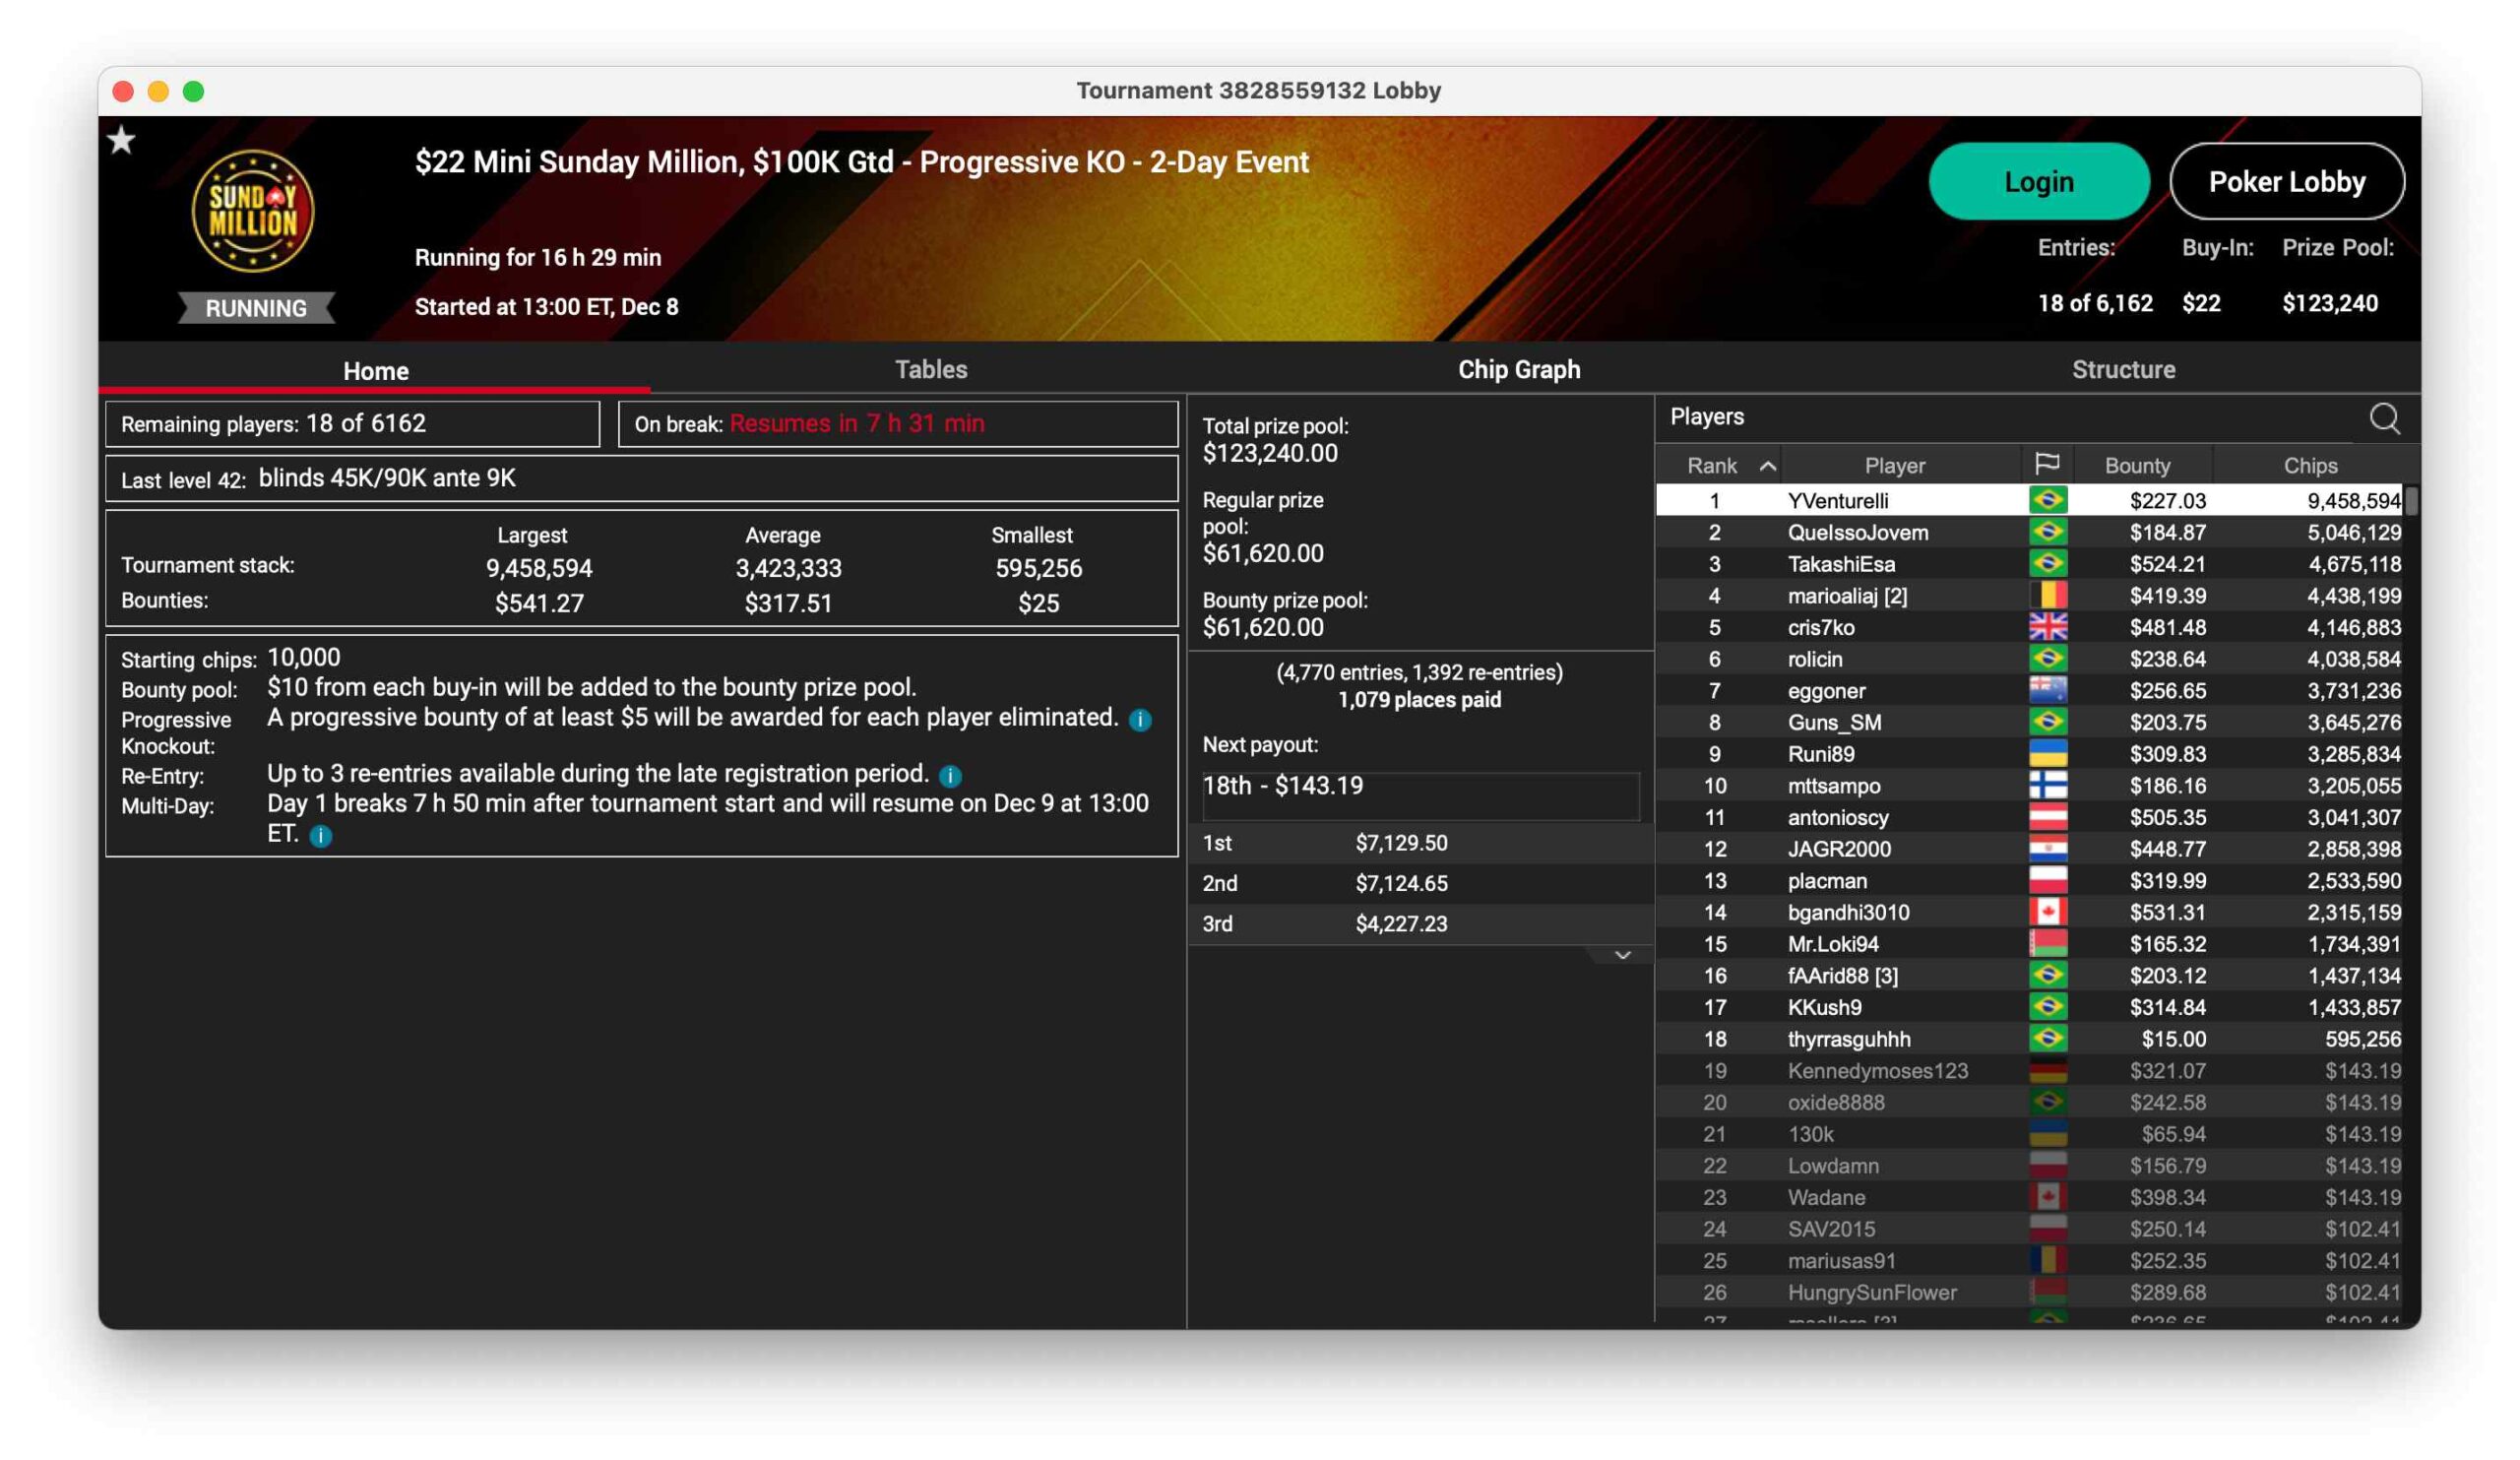The width and height of the screenshot is (2520, 1460).
Task: Switch to the Home tab
Action: click(x=375, y=370)
